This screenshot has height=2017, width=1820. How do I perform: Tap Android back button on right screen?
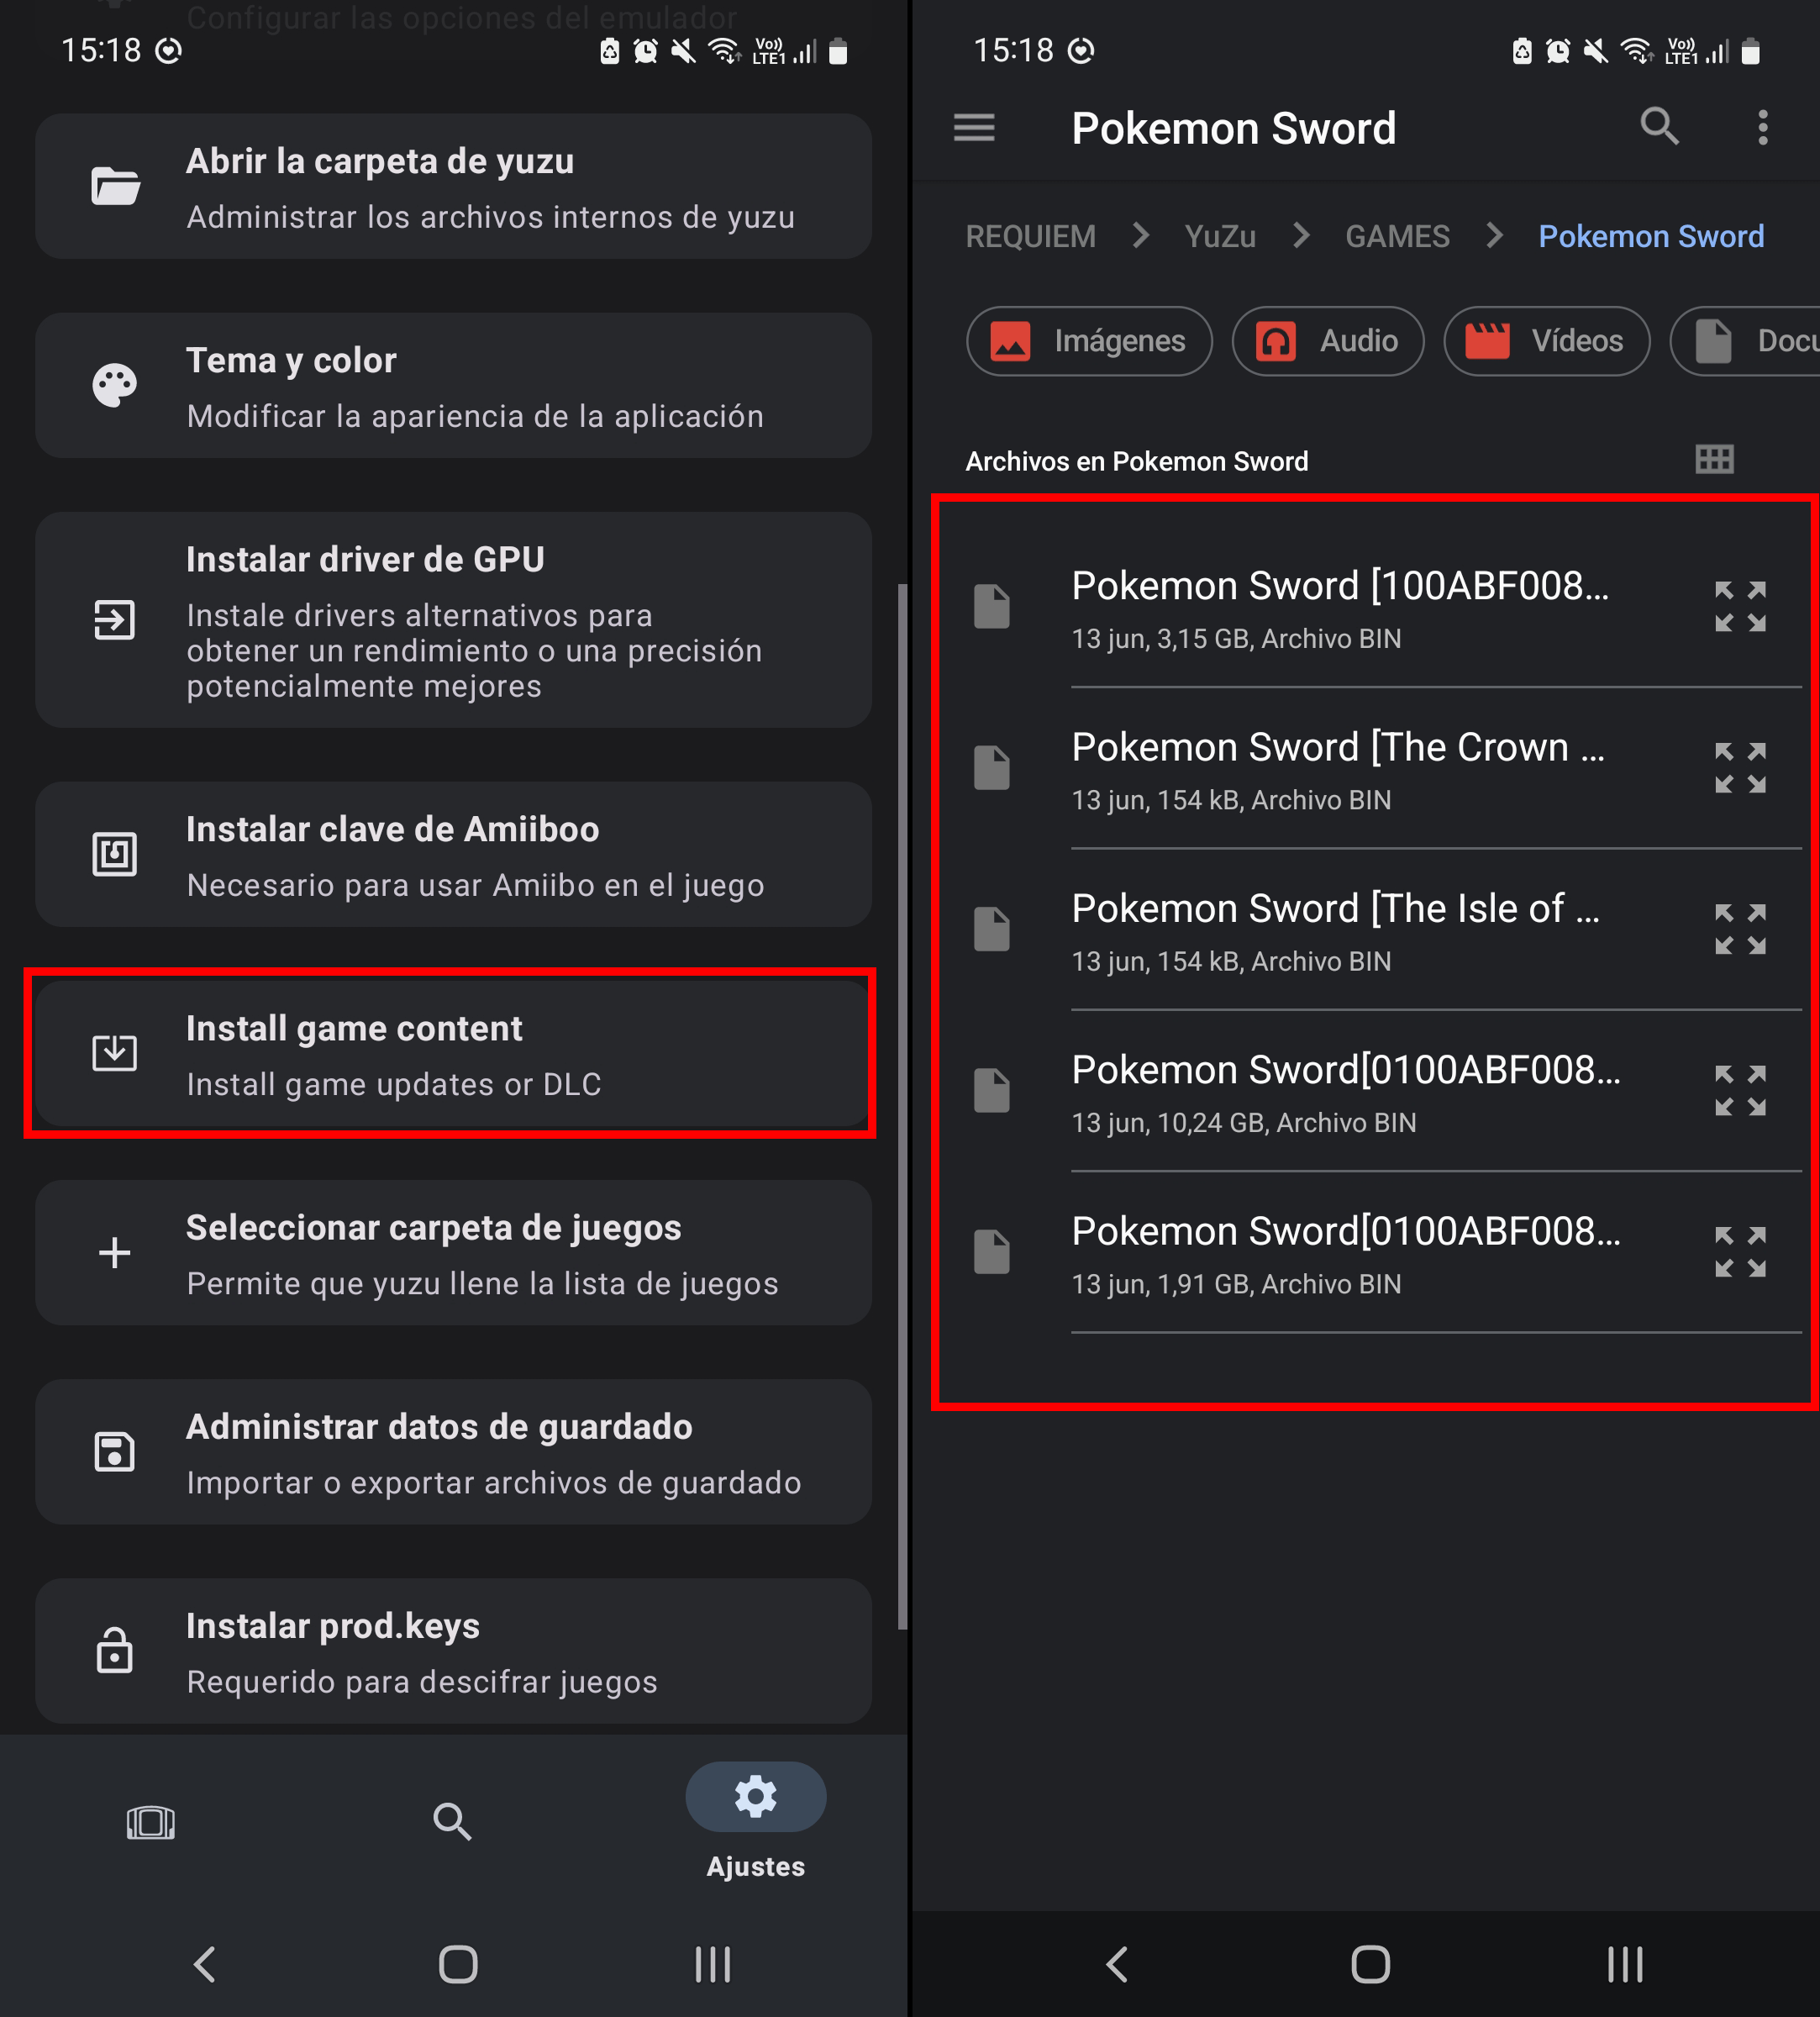click(1116, 1964)
